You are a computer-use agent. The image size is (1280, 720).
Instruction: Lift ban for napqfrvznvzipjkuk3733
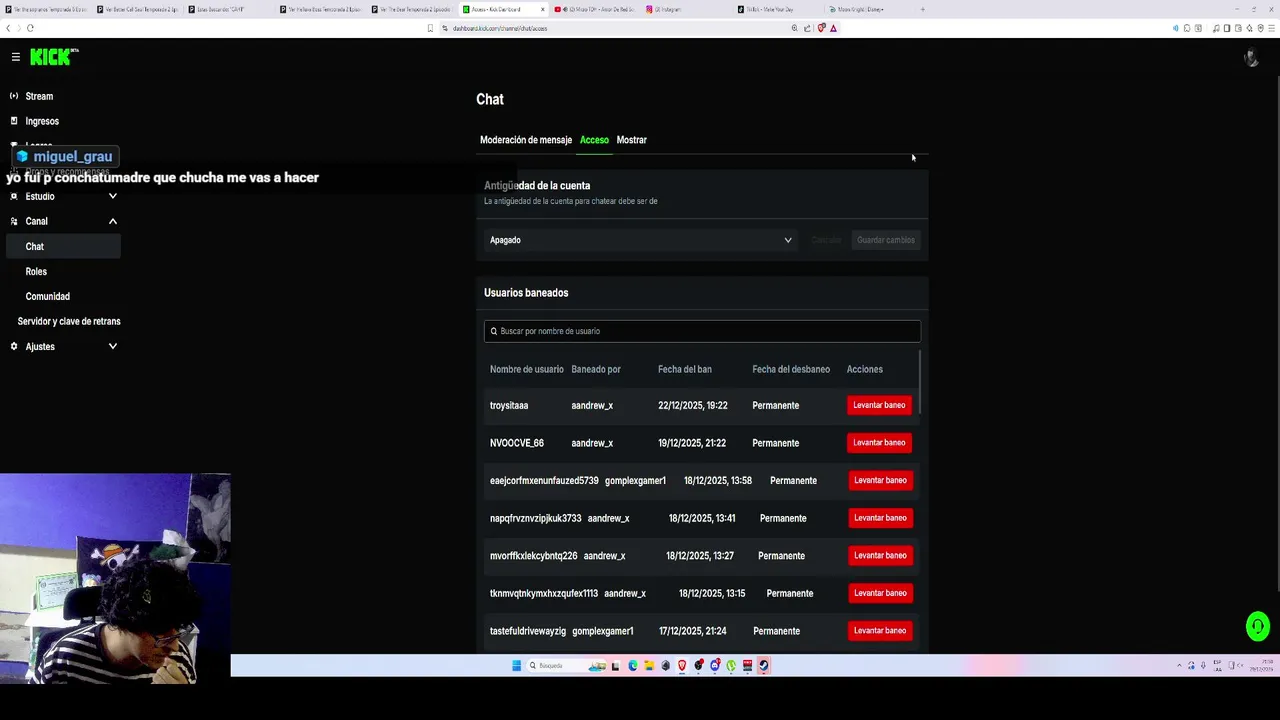880,518
